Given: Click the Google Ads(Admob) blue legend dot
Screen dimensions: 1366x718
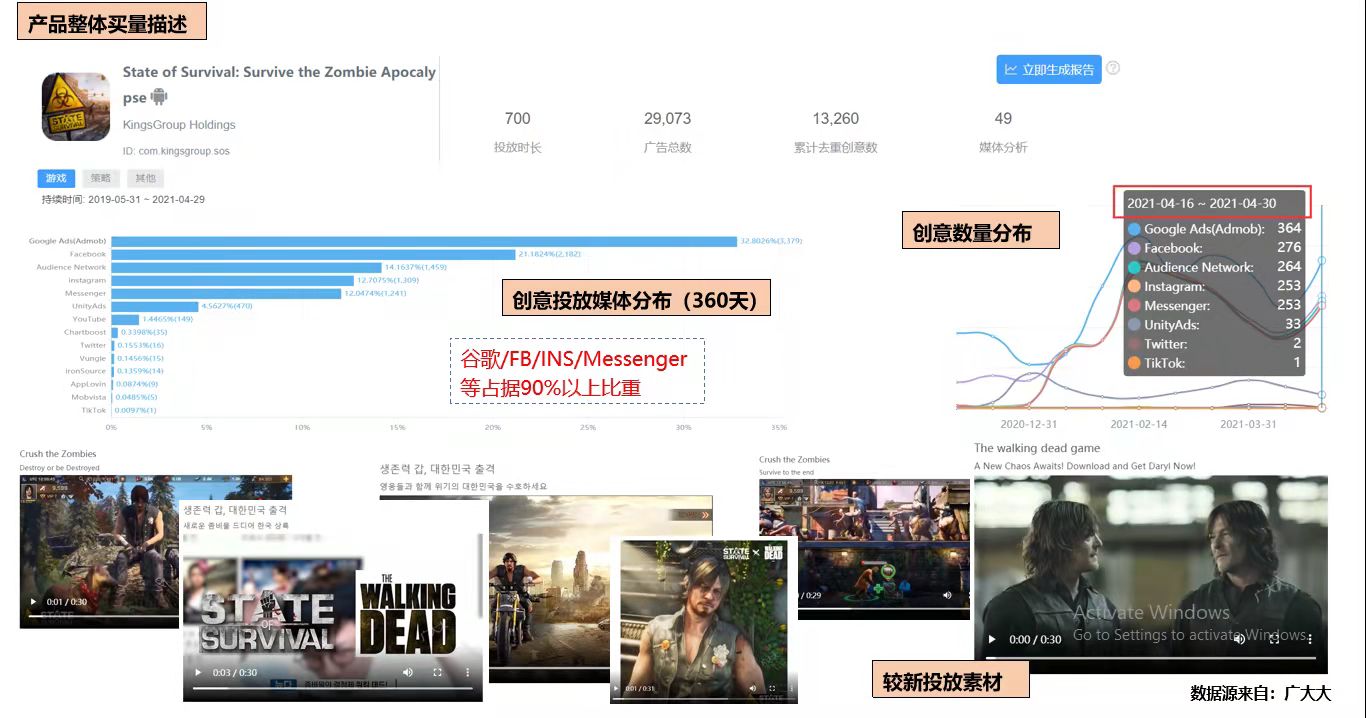Looking at the screenshot, I should click(x=1134, y=229).
